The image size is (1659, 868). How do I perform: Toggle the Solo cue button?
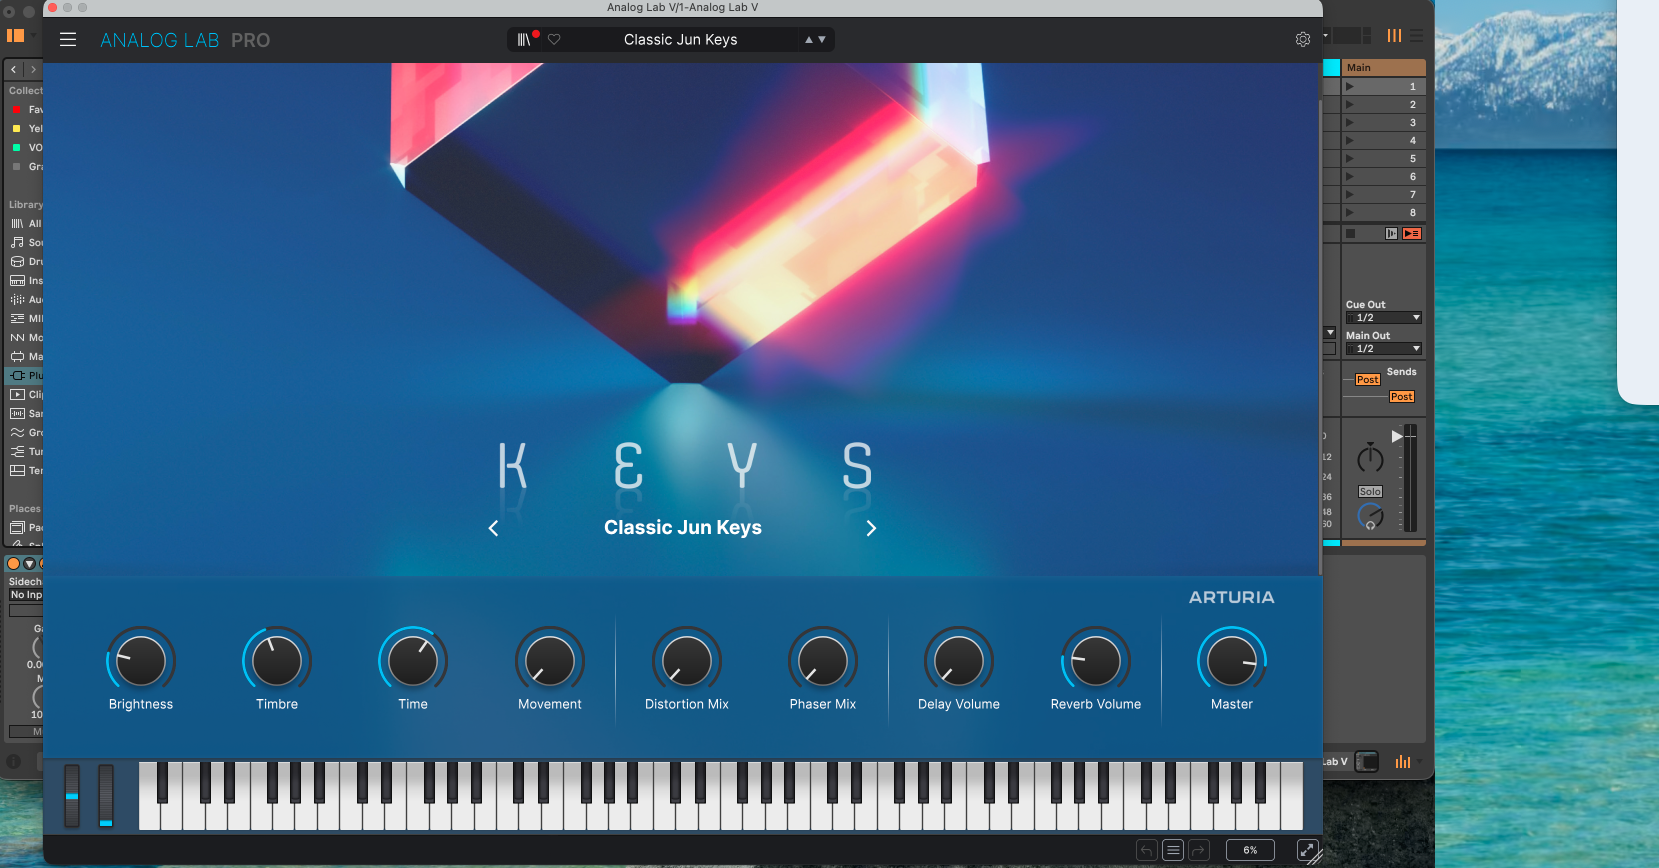(x=1370, y=492)
